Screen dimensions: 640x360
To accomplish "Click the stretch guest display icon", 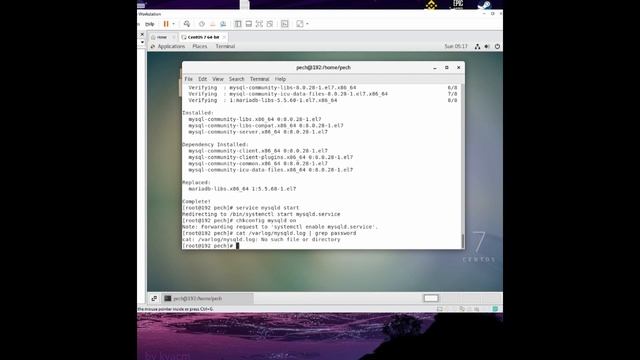I will click(x=300, y=24).
